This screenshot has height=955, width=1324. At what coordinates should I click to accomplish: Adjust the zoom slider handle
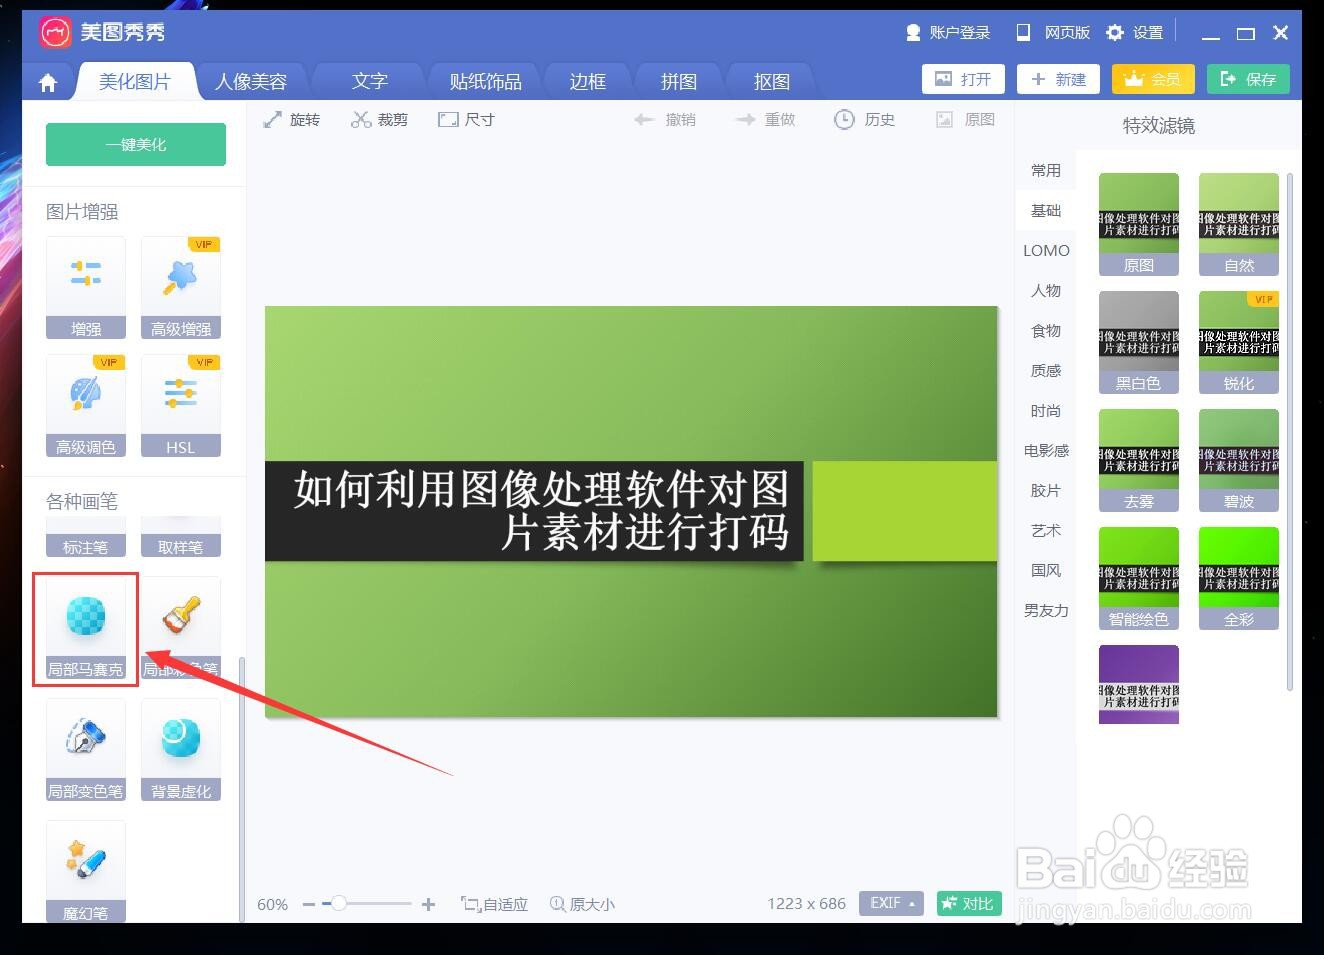[339, 904]
